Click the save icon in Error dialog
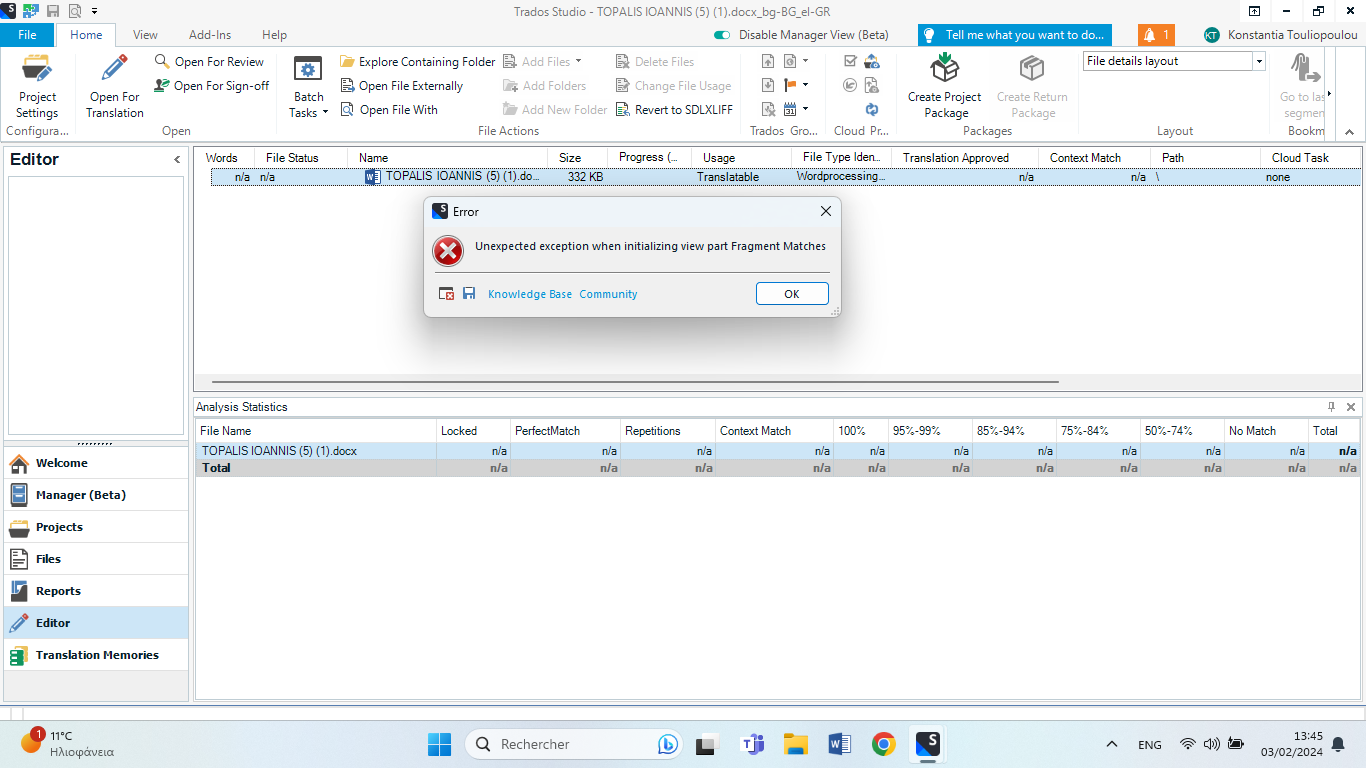 (x=469, y=294)
